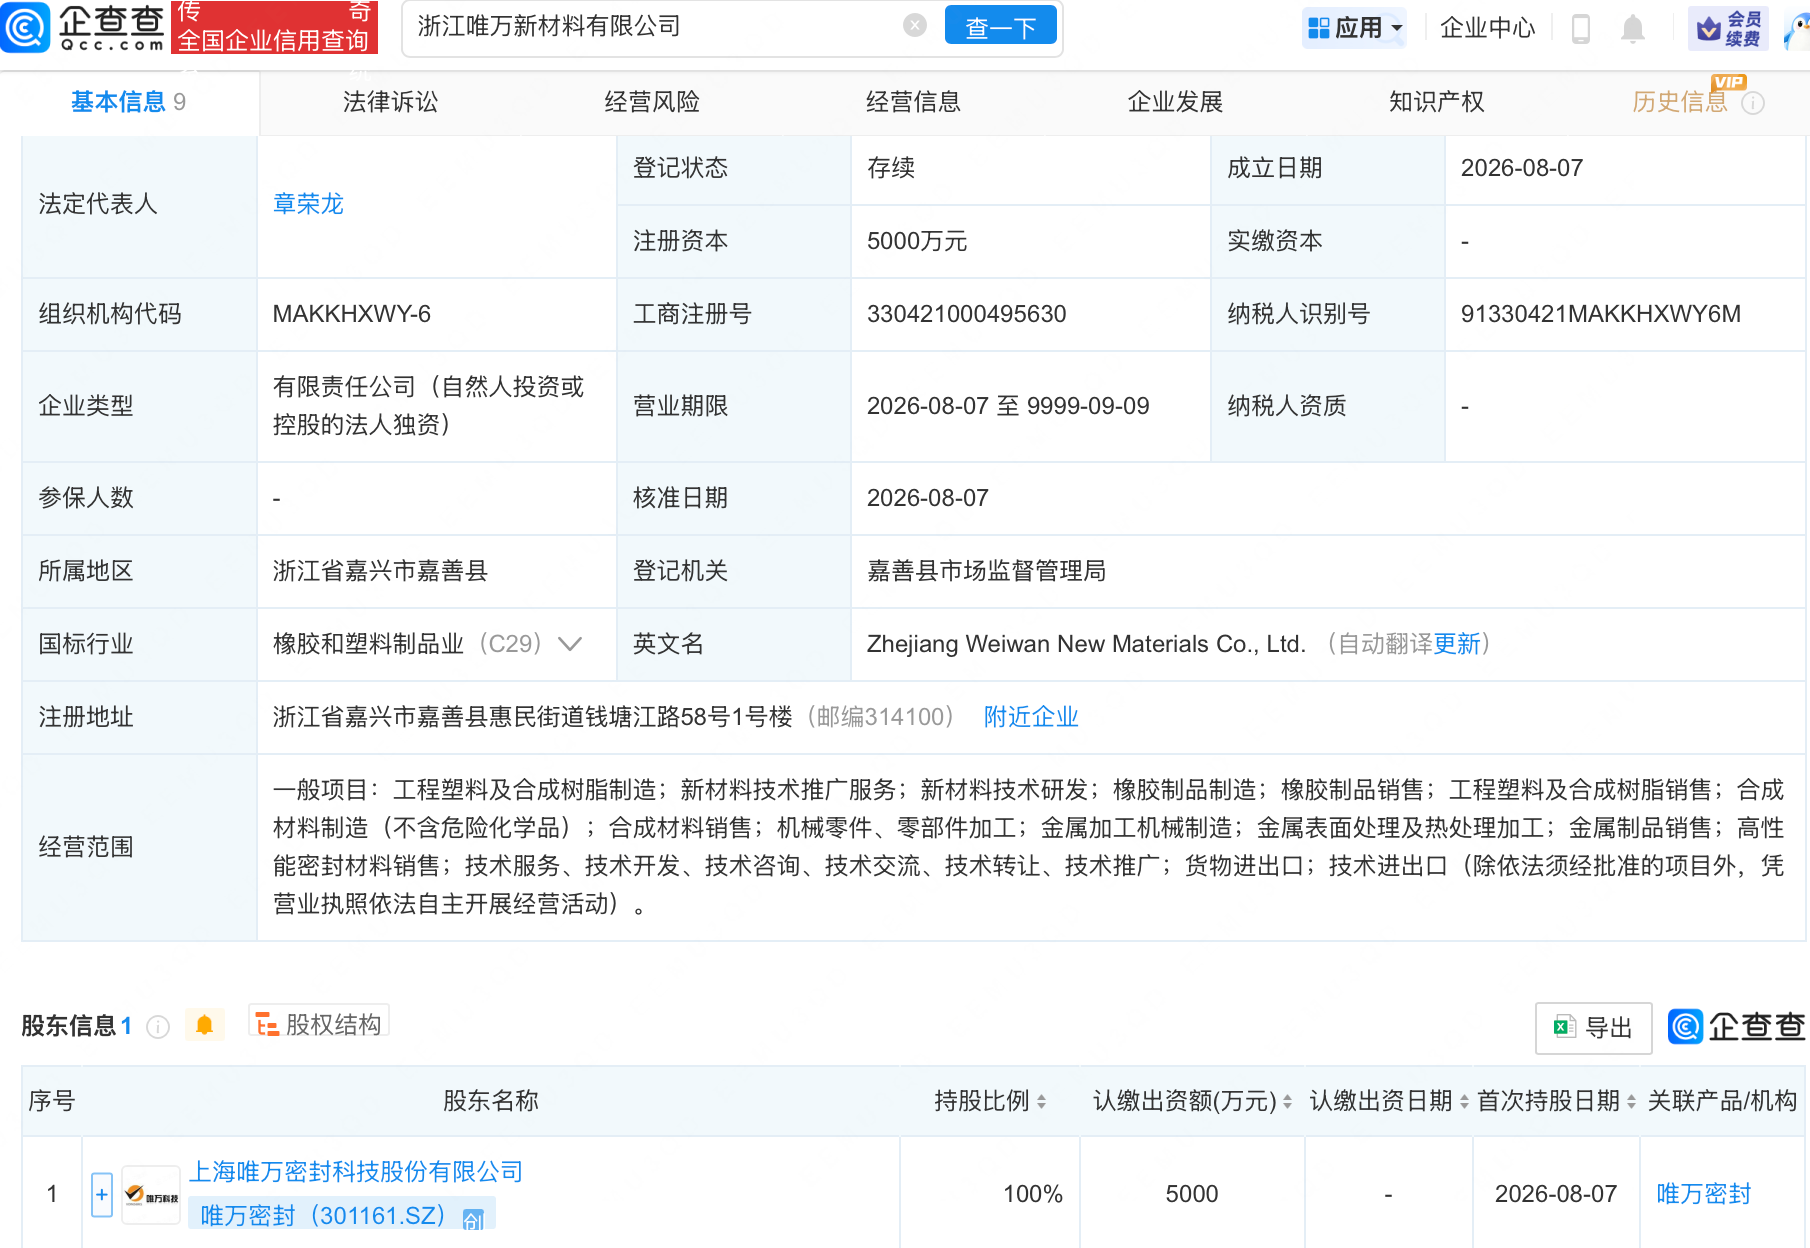Select region value 浙江省嘉兴市嘉善县

380,571
